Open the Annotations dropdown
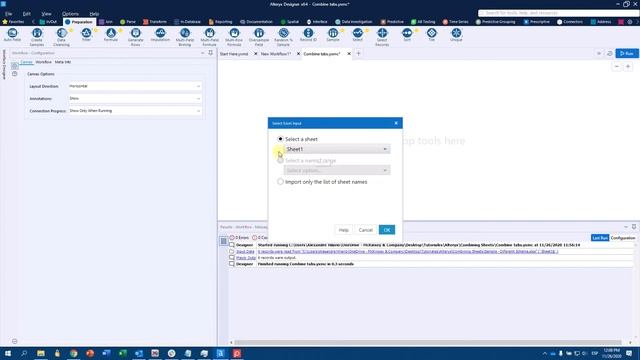The width and height of the screenshot is (640, 360). click(135, 98)
